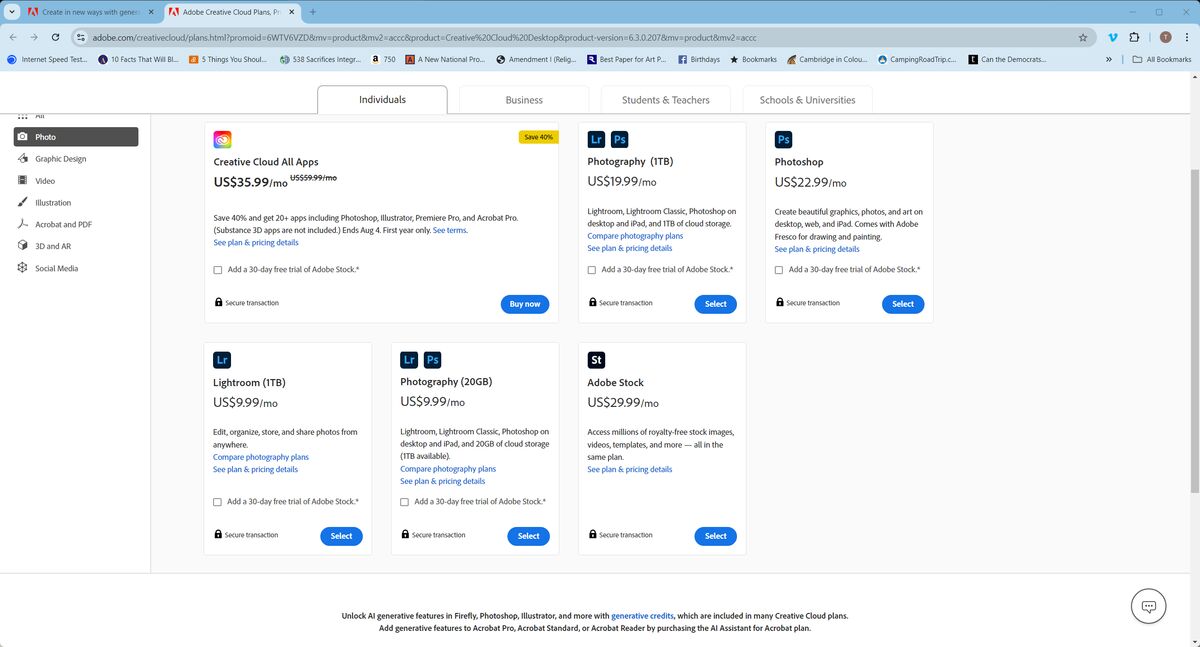This screenshot has width=1200, height=647.
Task: Switch to the Business plans tab
Action: [524, 100]
